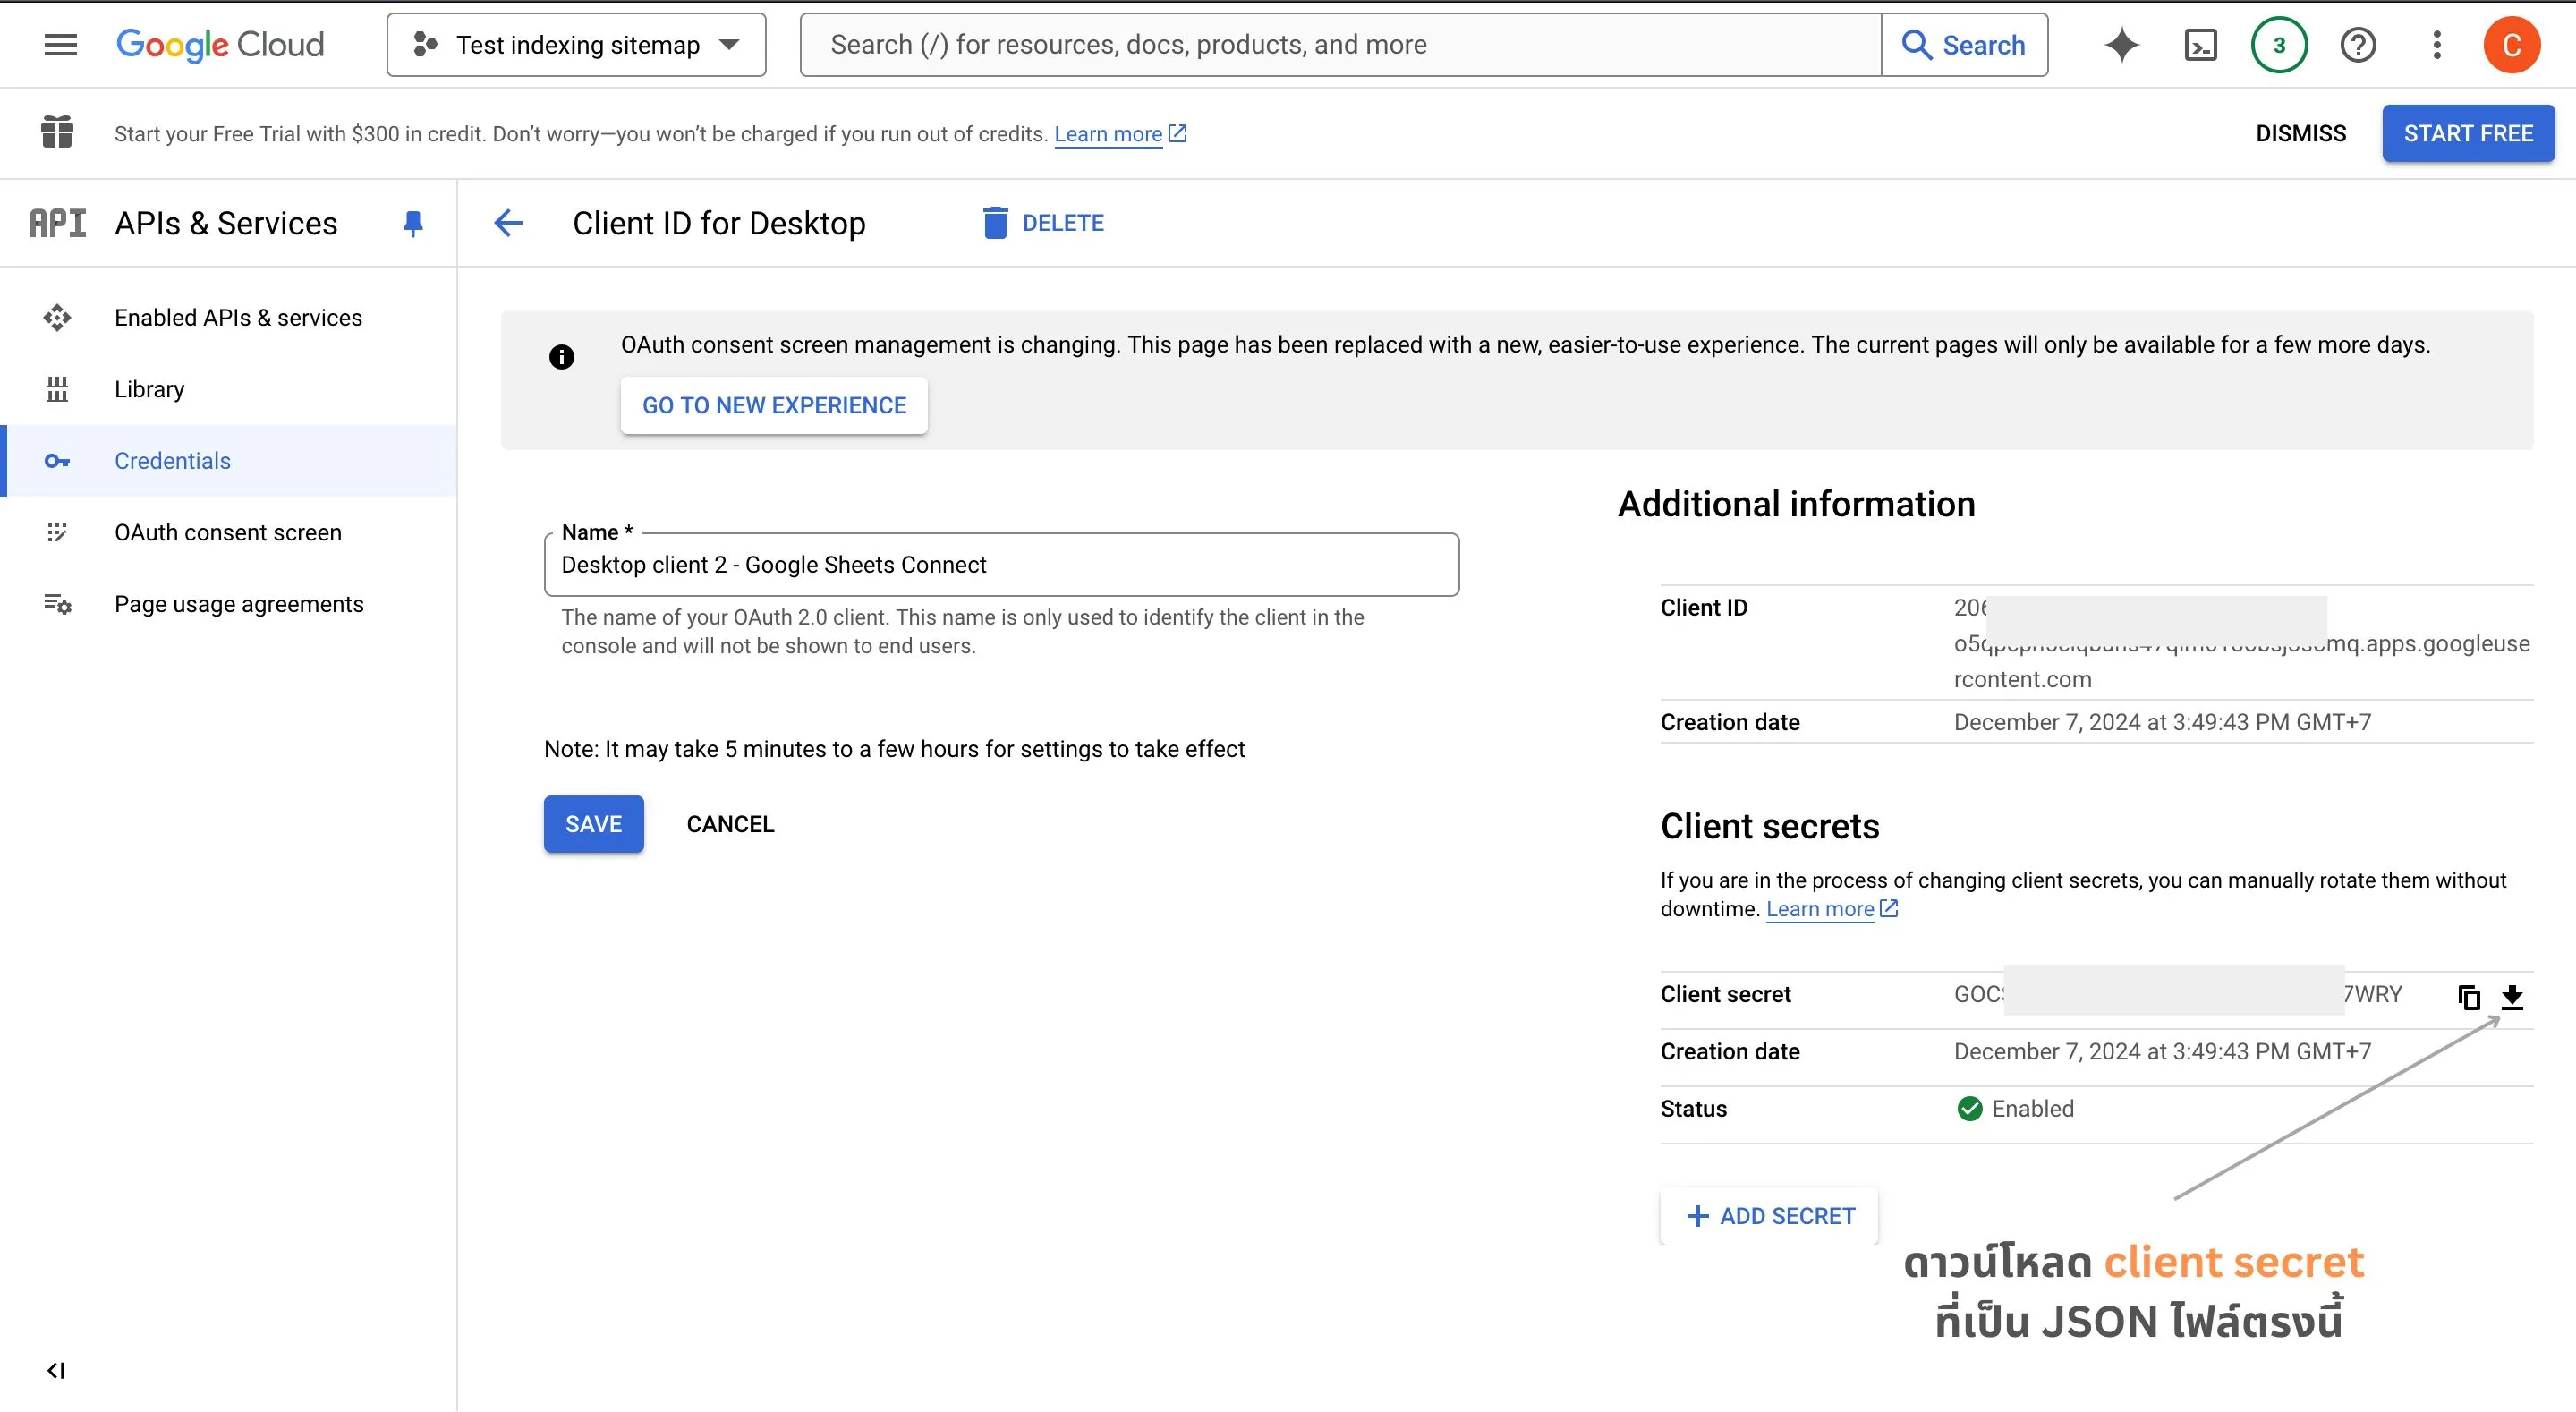Click ADD SECRET
The image size is (2576, 1412).
pyautogui.click(x=1769, y=1216)
